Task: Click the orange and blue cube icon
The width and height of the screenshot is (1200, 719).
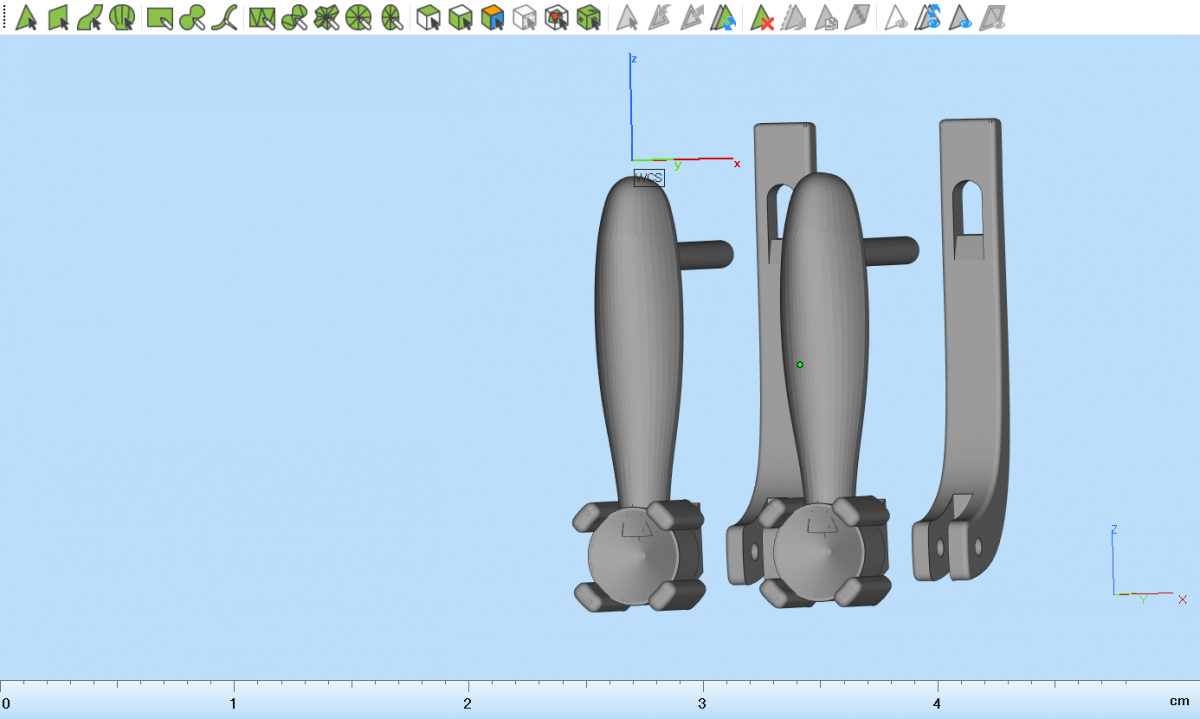Action: tap(492, 17)
